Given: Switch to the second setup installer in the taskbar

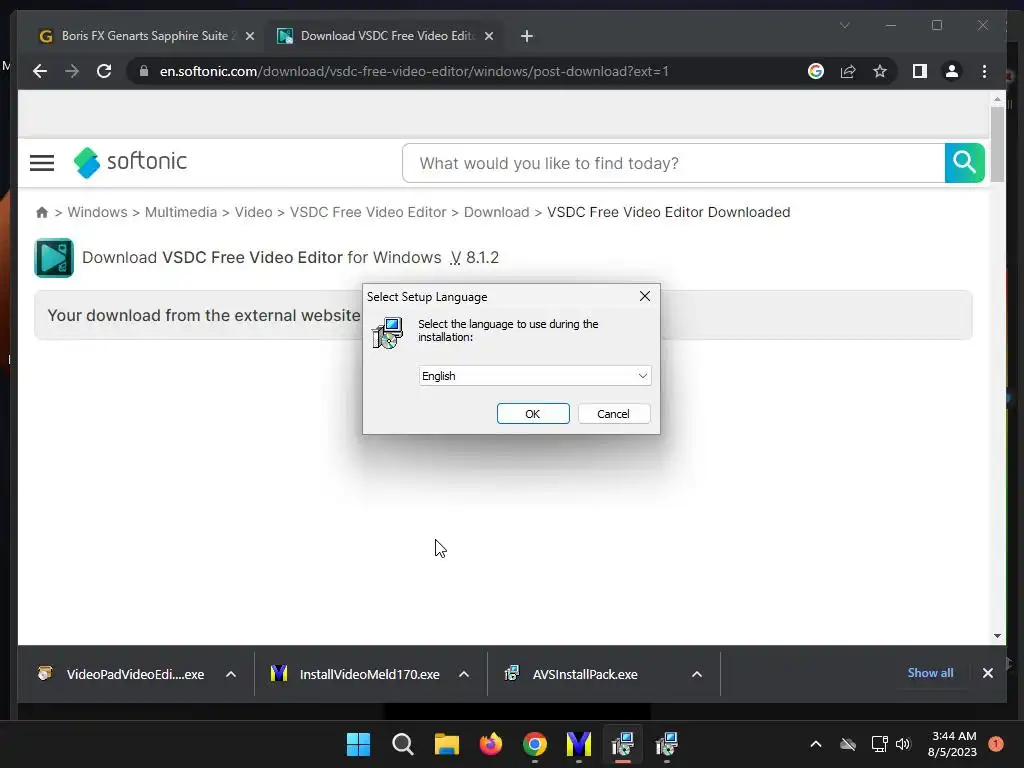Looking at the screenshot, I should pos(667,744).
